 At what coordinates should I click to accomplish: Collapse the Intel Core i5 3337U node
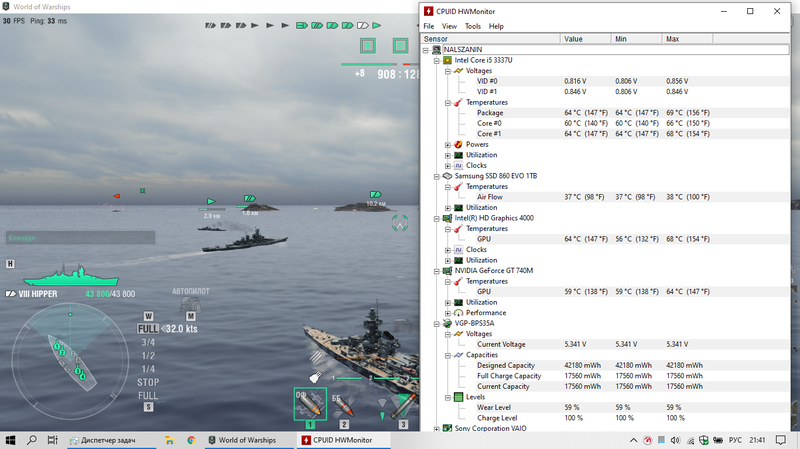tap(437, 60)
